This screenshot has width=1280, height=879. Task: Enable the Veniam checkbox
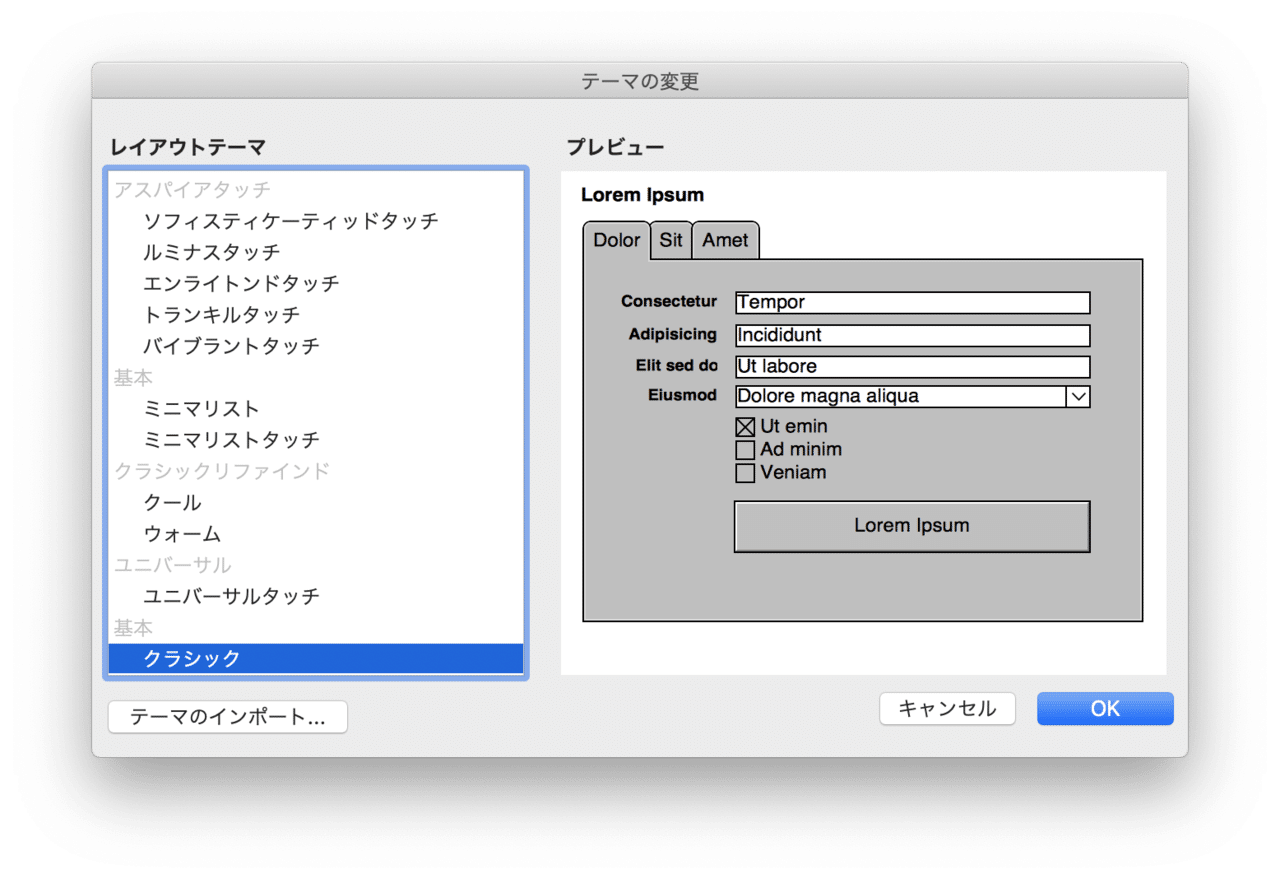click(745, 473)
